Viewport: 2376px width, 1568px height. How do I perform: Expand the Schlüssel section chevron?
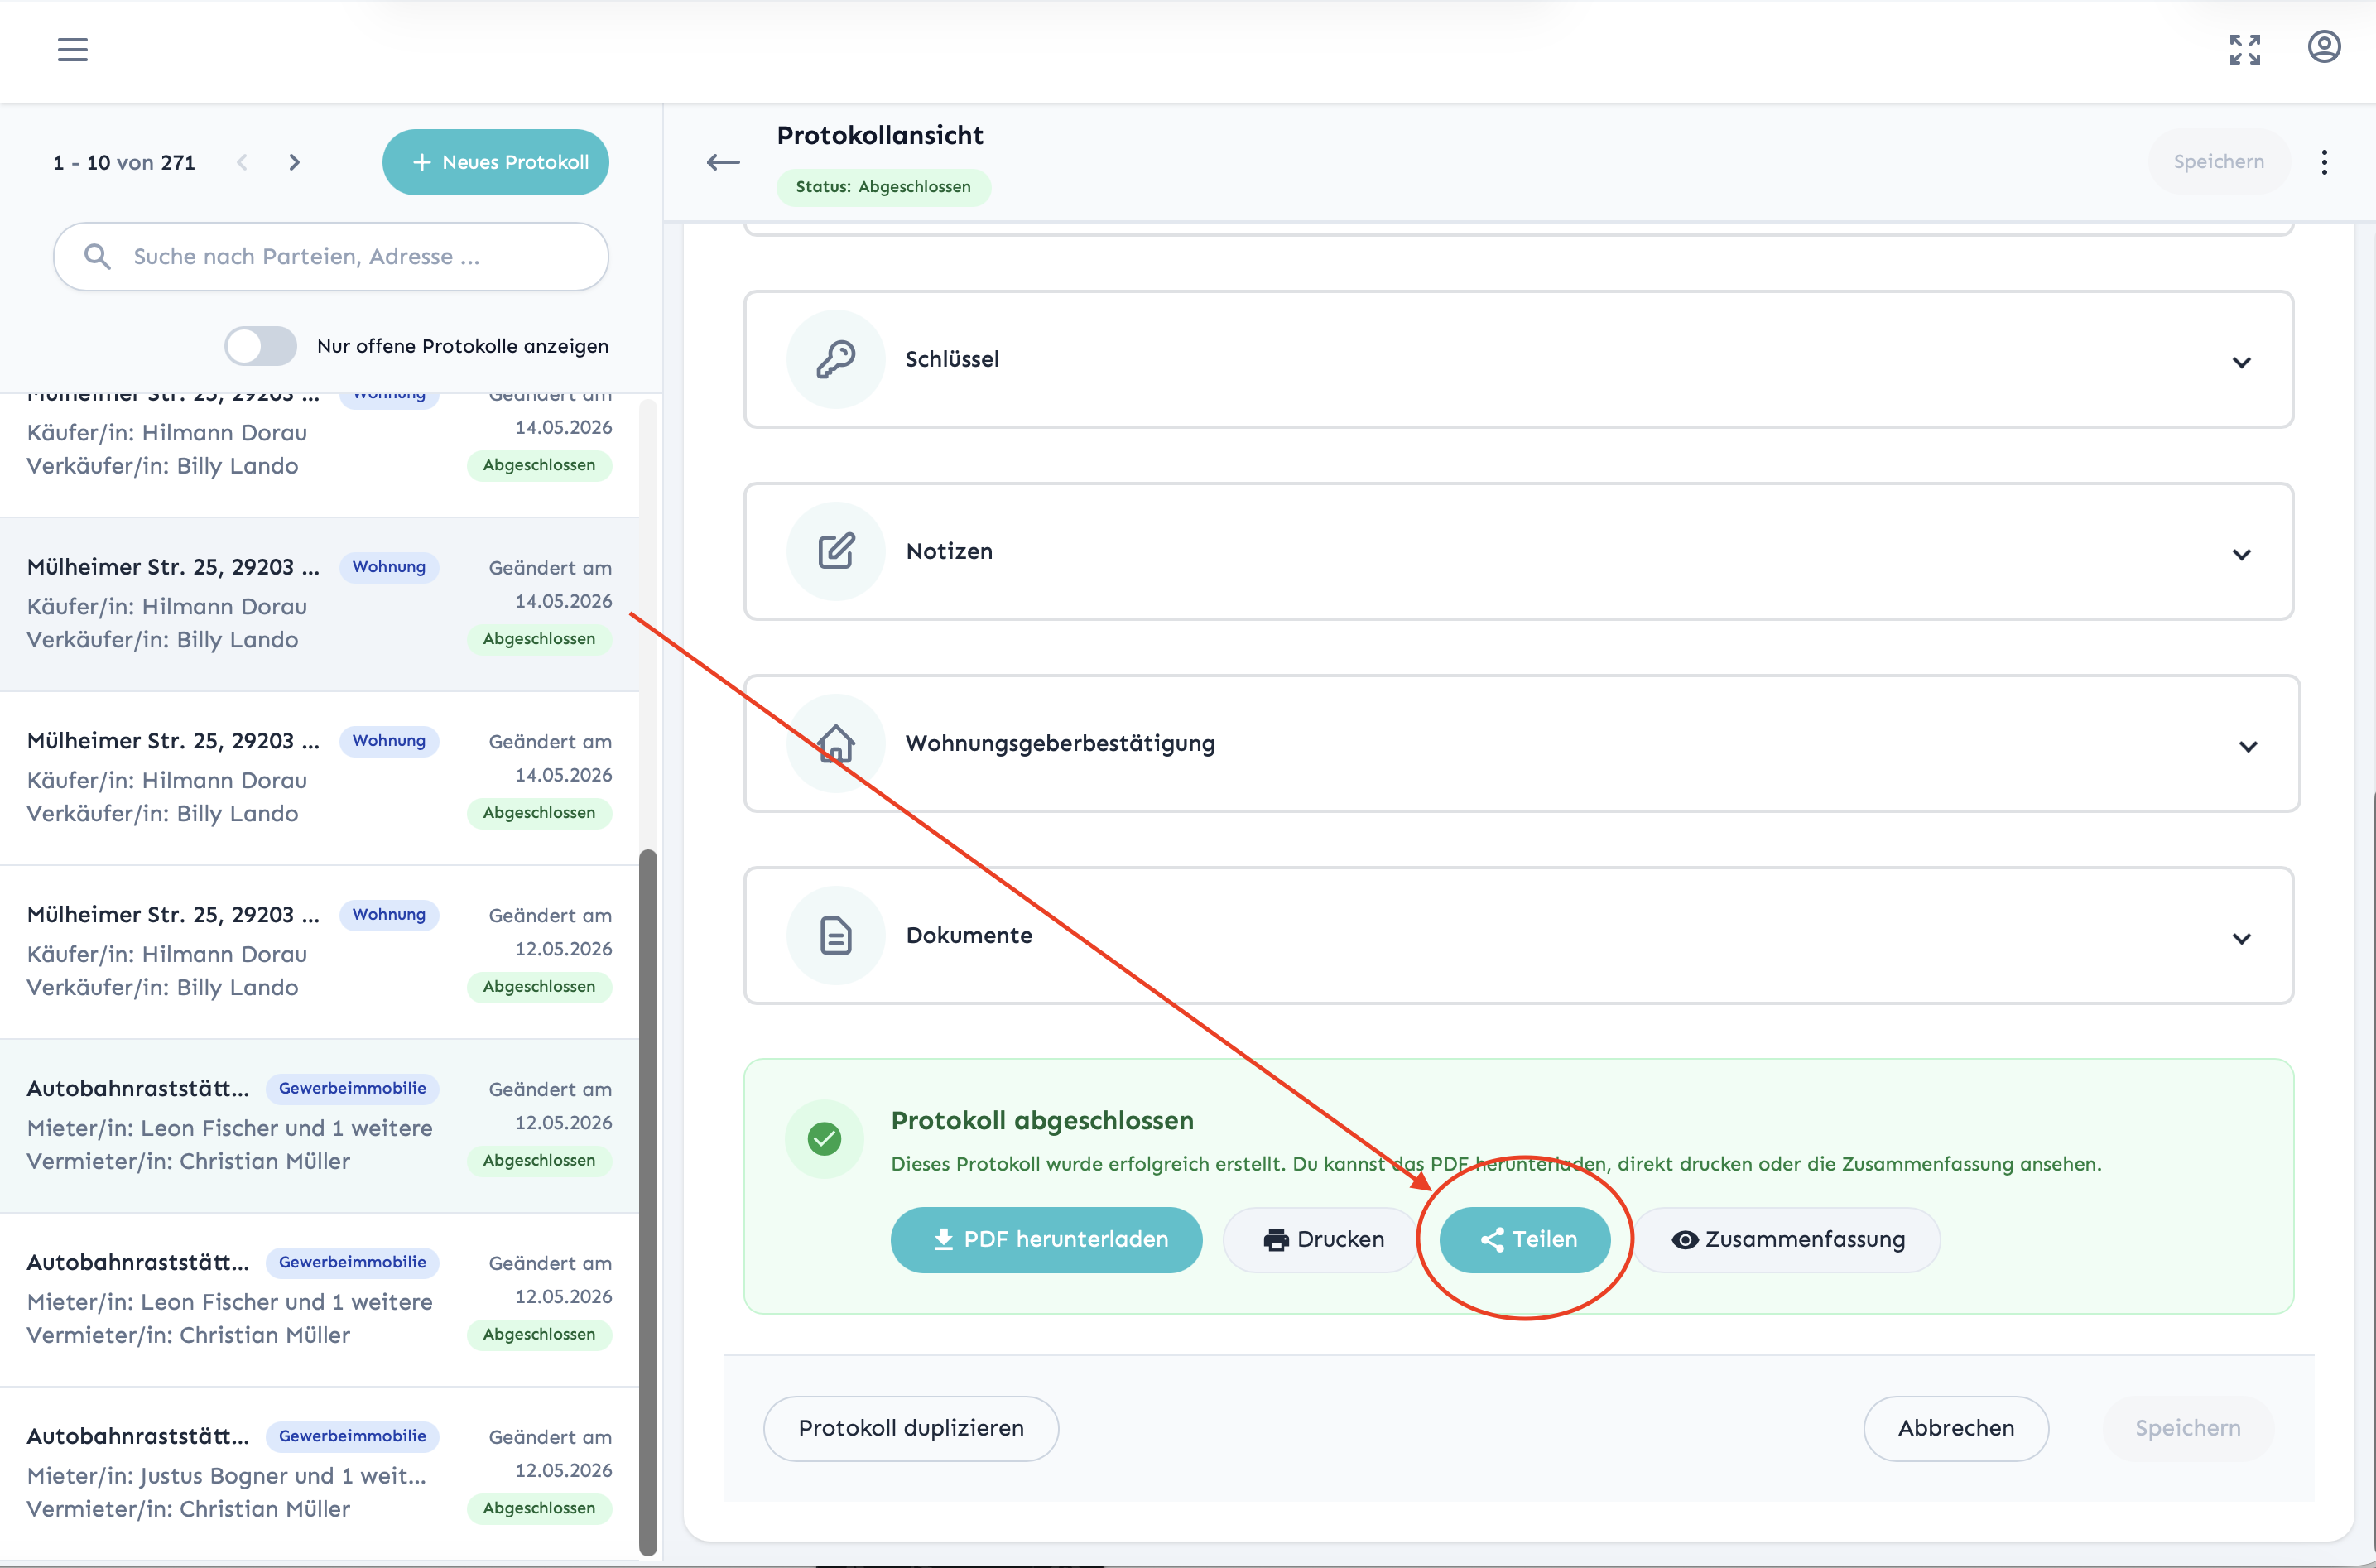[x=2241, y=362]
